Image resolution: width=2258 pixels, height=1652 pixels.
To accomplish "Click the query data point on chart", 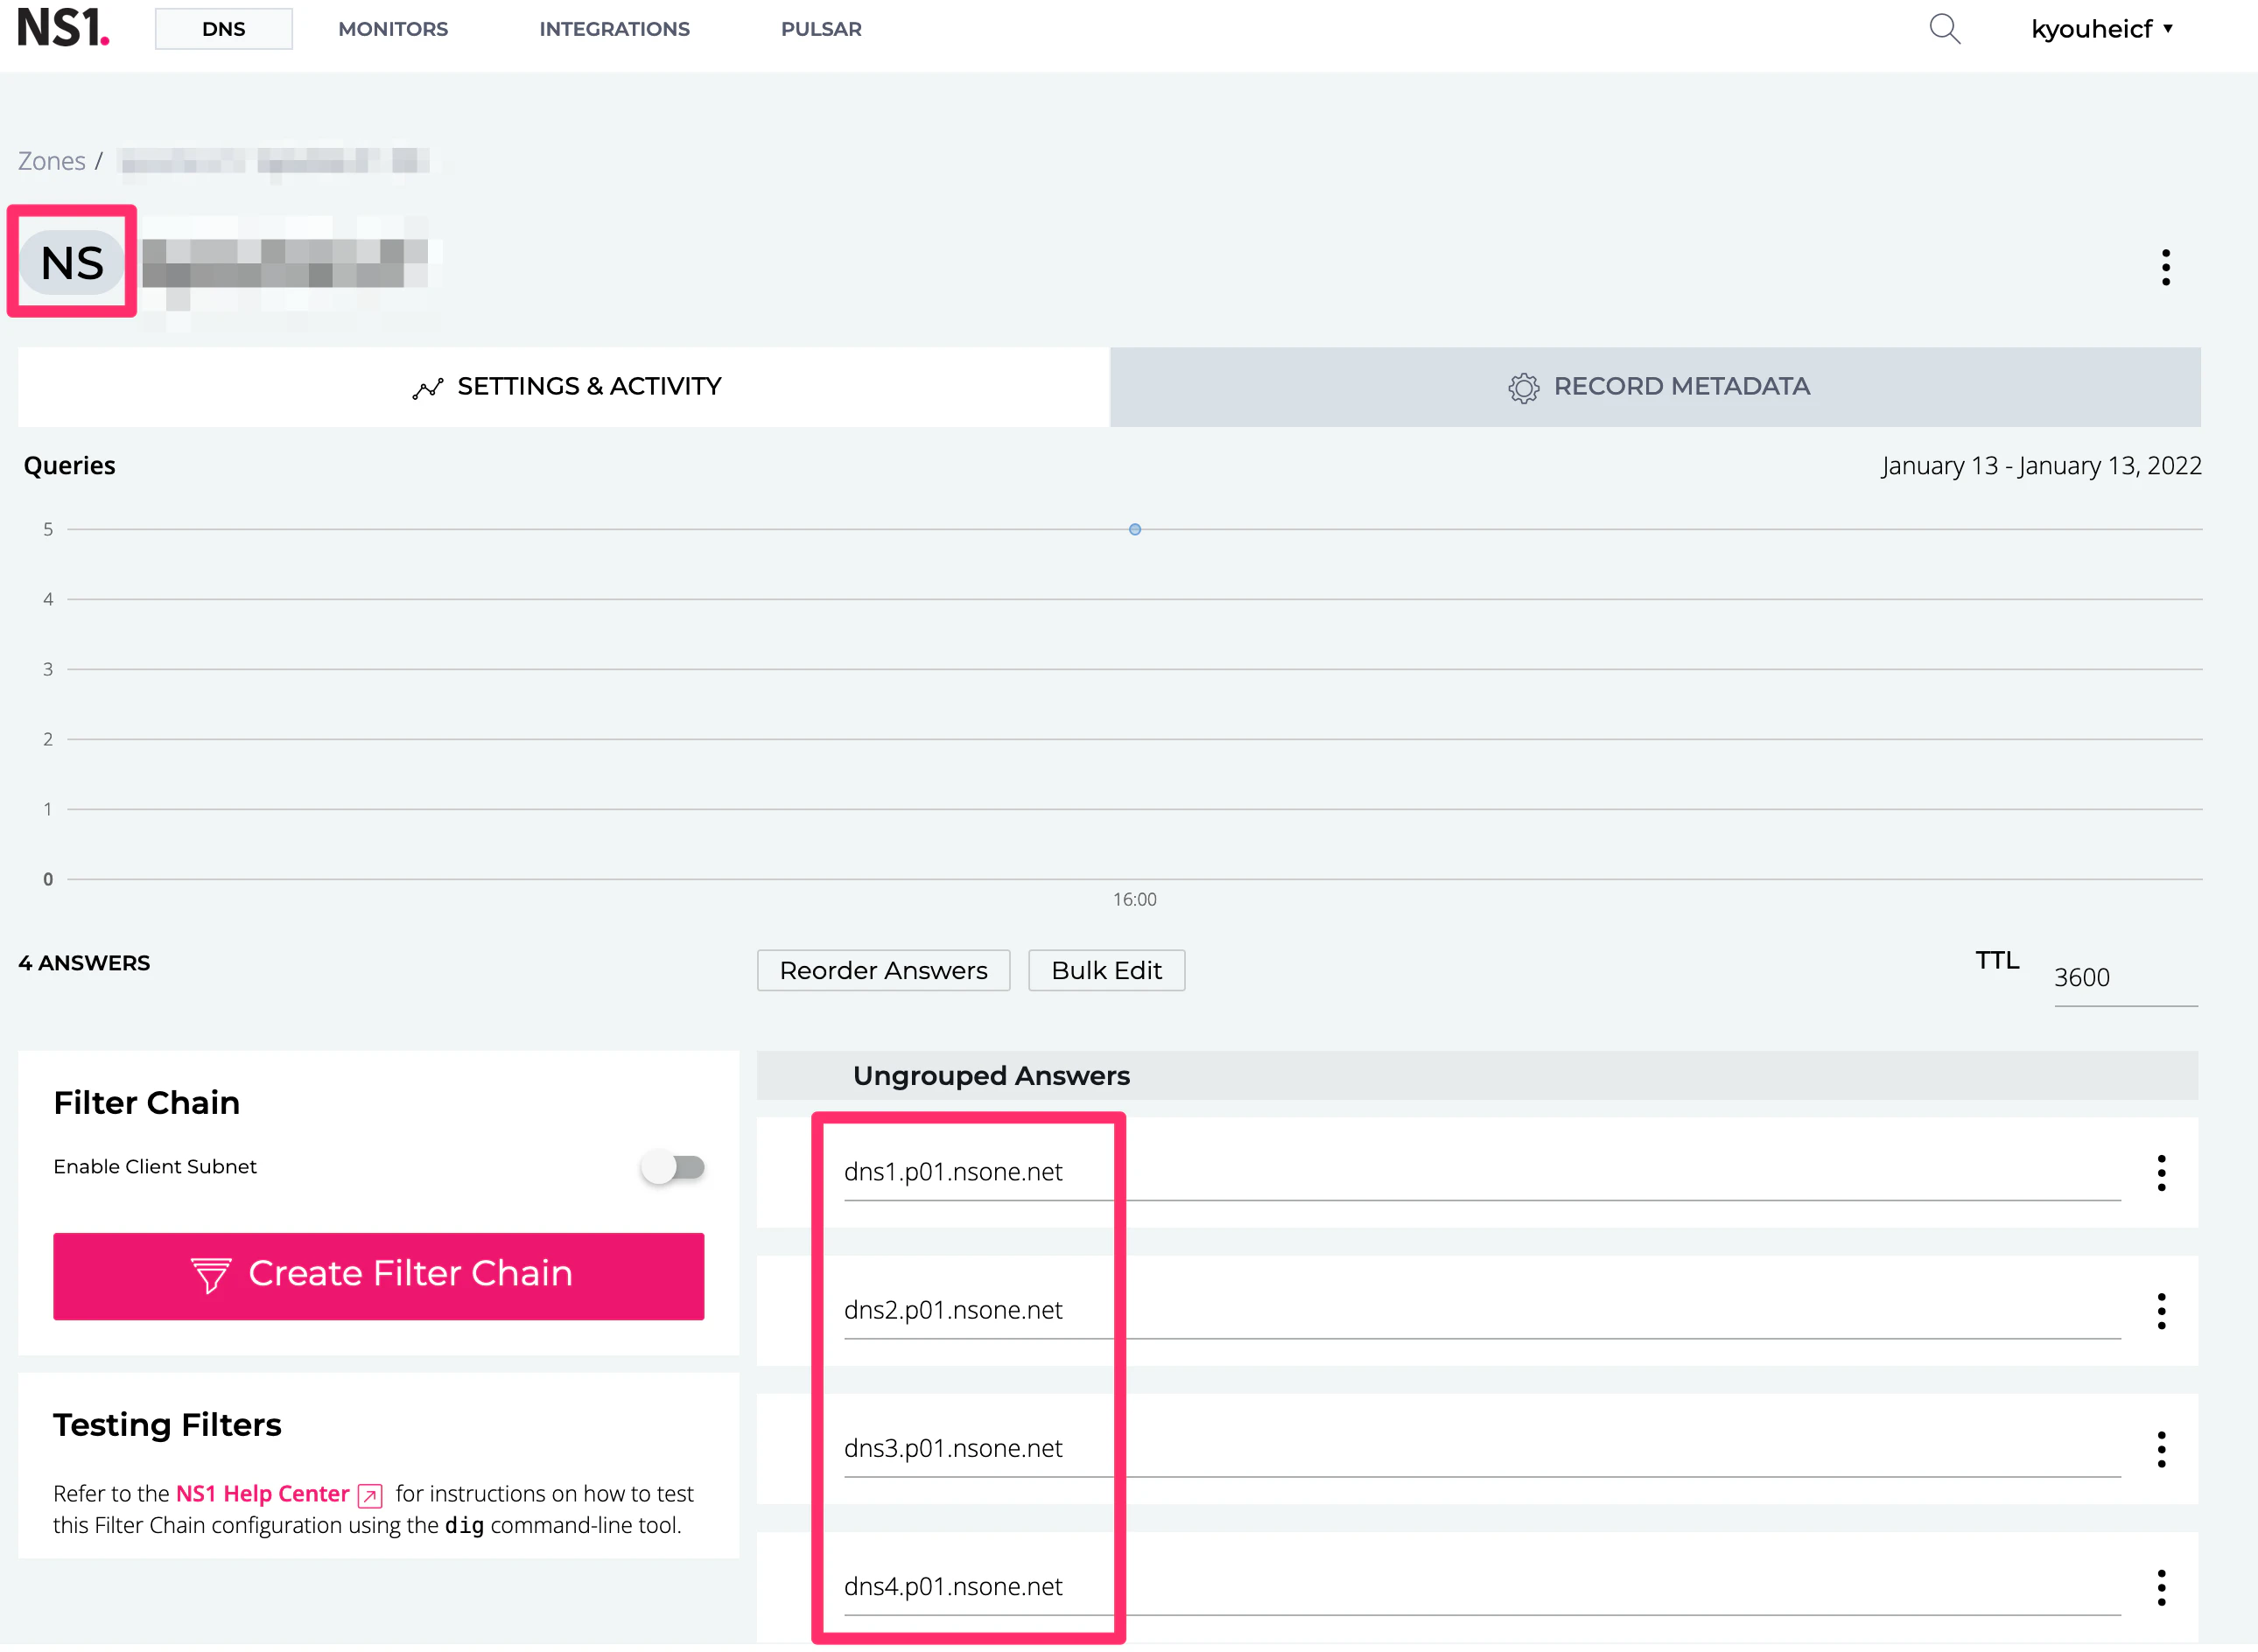I will (x=1134, y=529).
